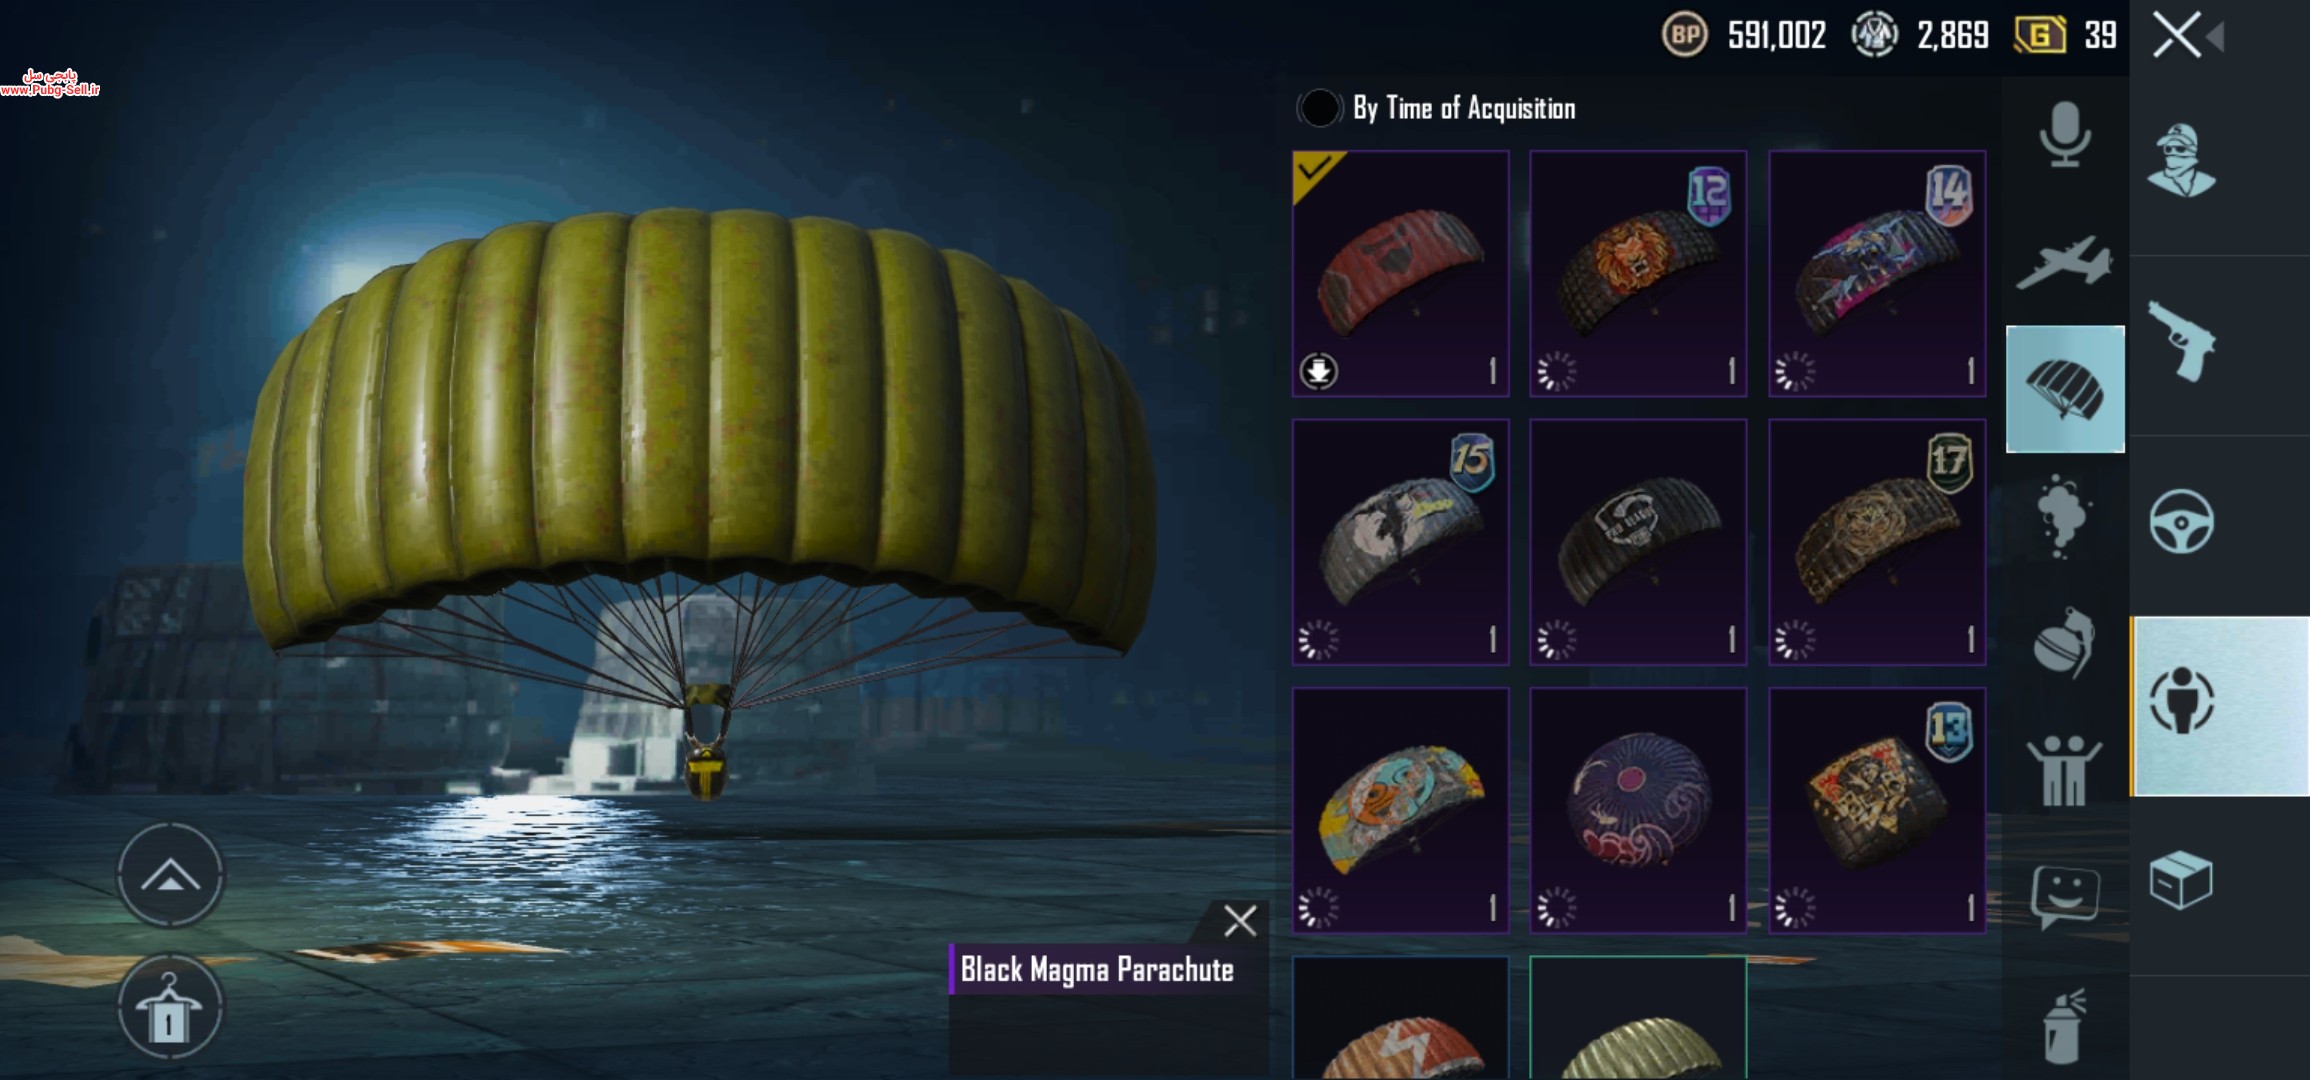Select the level 17 golden parachute
Image resolution: width=2310 pixels, height=1080 pixels.
tap(1877, 542)
